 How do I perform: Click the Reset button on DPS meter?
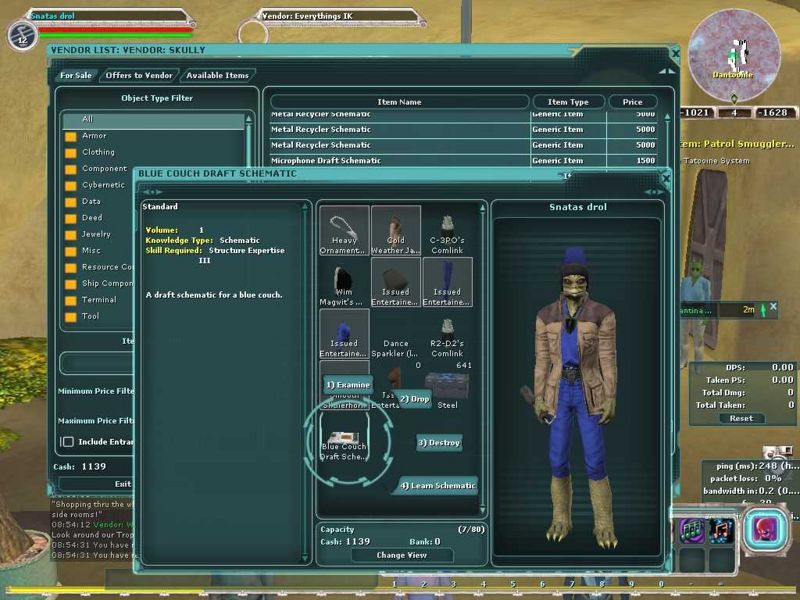tap(741, 418)
